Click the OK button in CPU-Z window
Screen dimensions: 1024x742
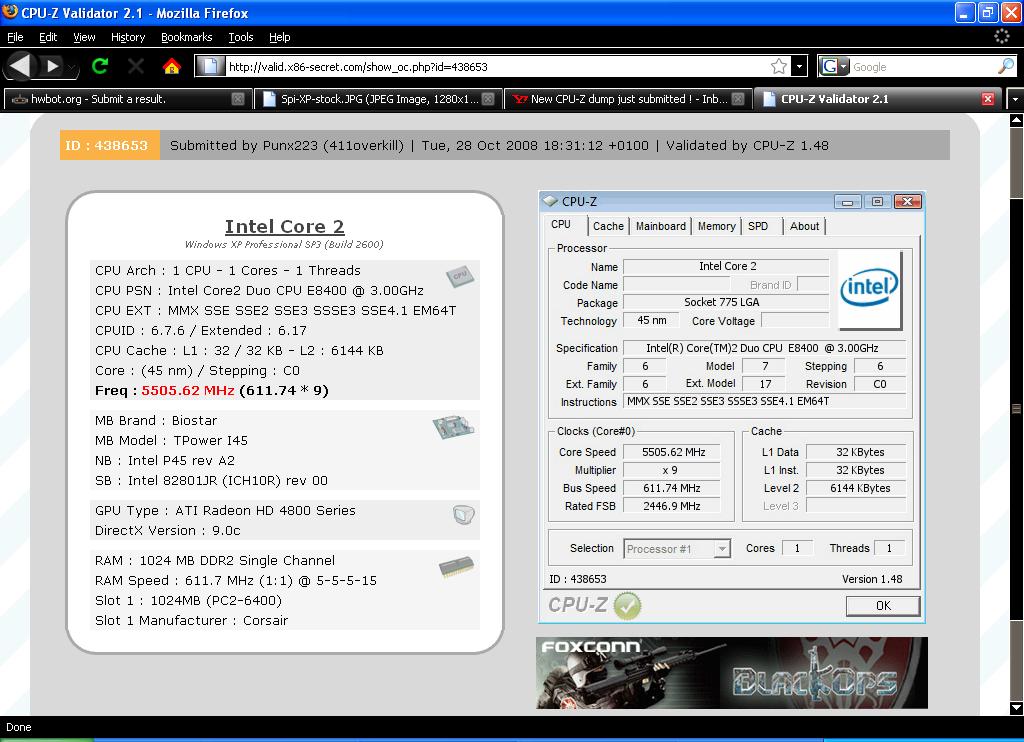click(883, 605)
